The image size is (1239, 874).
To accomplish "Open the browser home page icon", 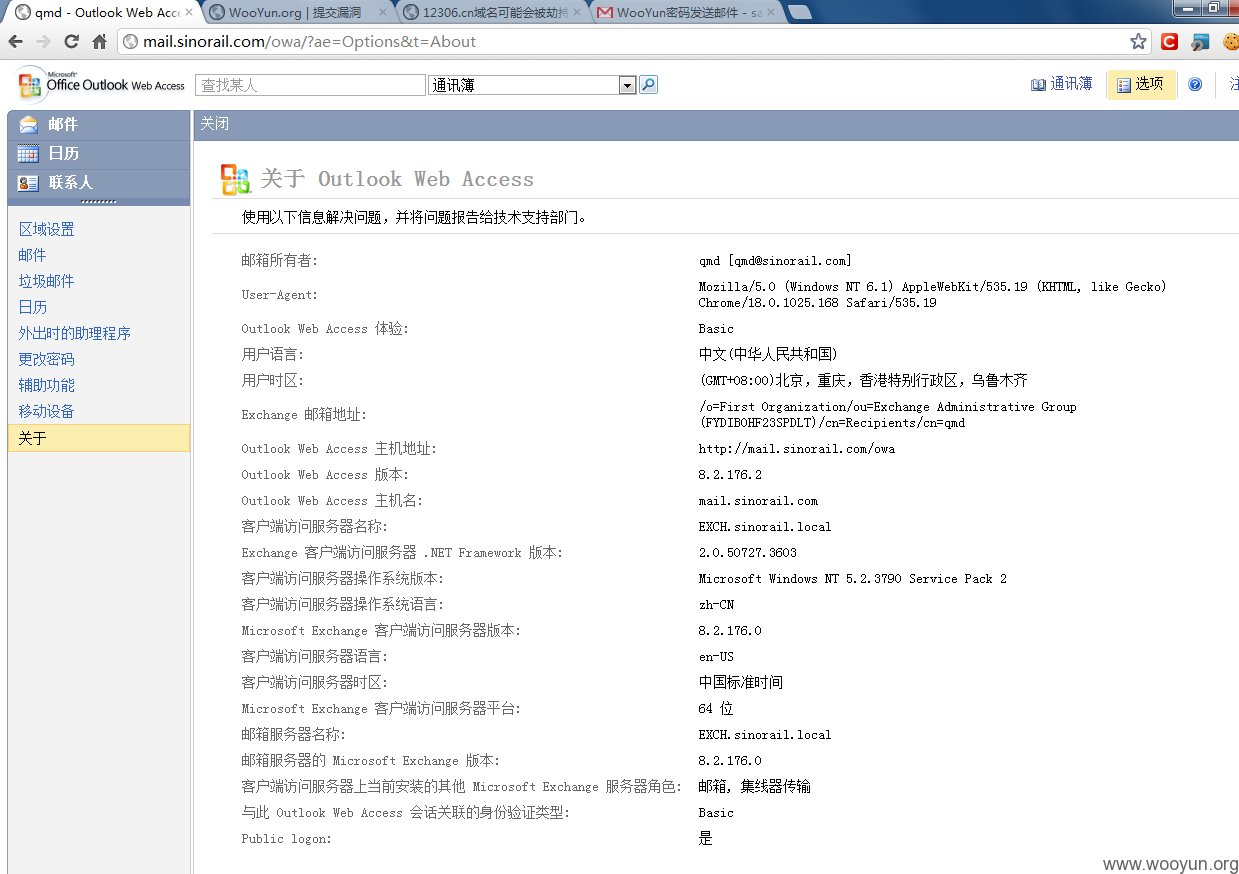I will pyautogui.click(x=99, y=42).
